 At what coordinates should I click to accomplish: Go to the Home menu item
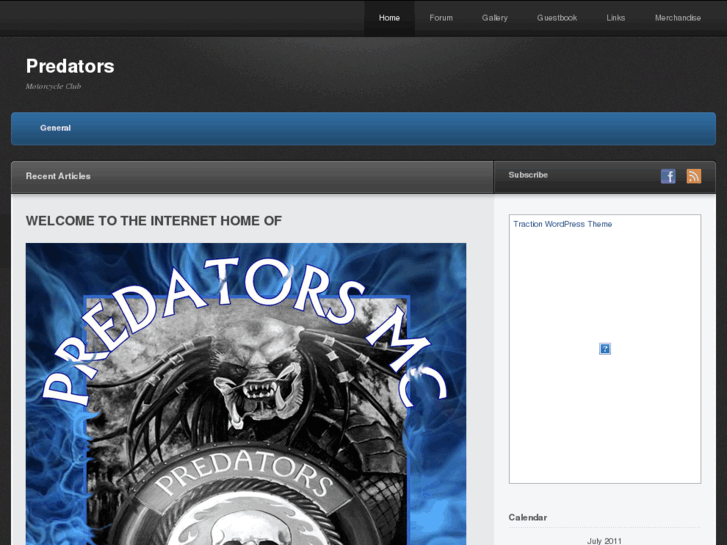point(389,18)
